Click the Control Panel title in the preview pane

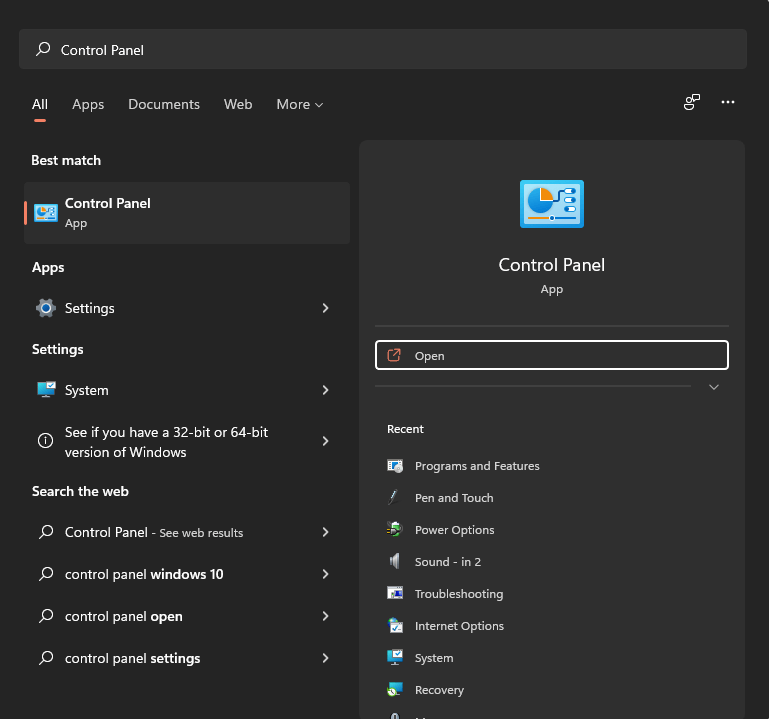[552, 265]
